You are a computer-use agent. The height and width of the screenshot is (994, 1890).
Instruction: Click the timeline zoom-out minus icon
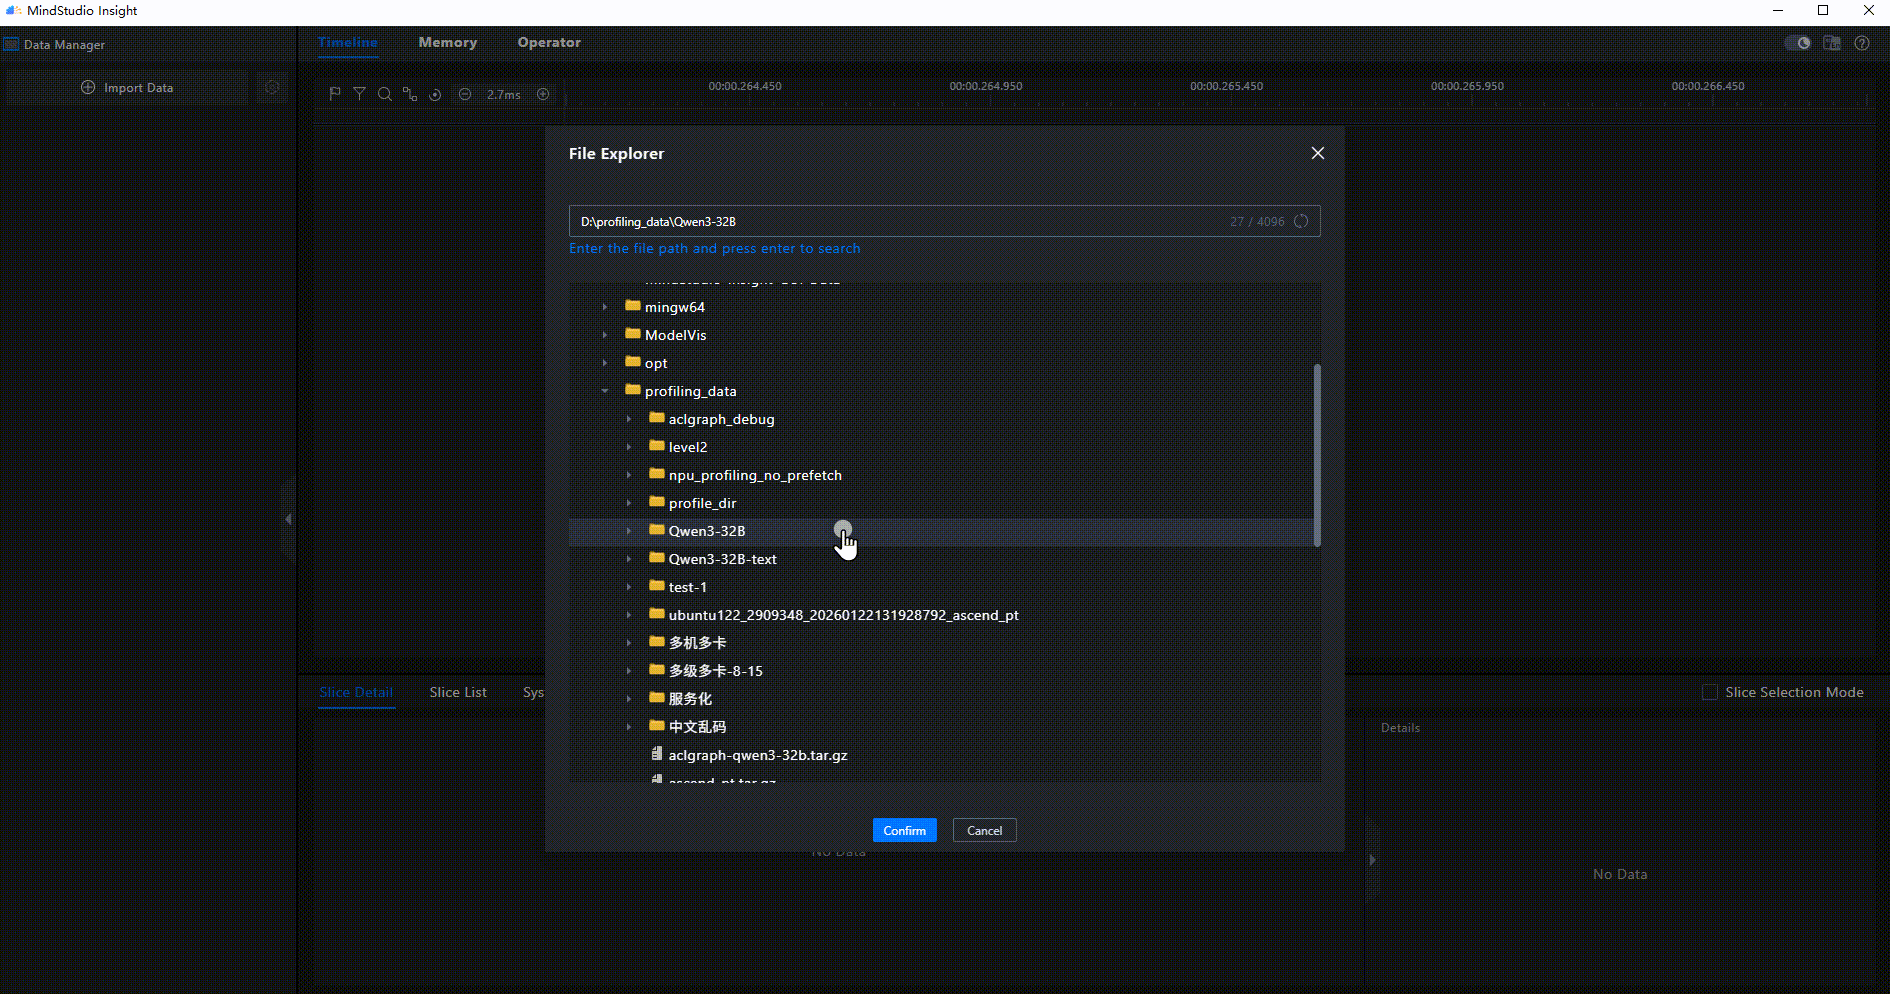coord(465,94)
